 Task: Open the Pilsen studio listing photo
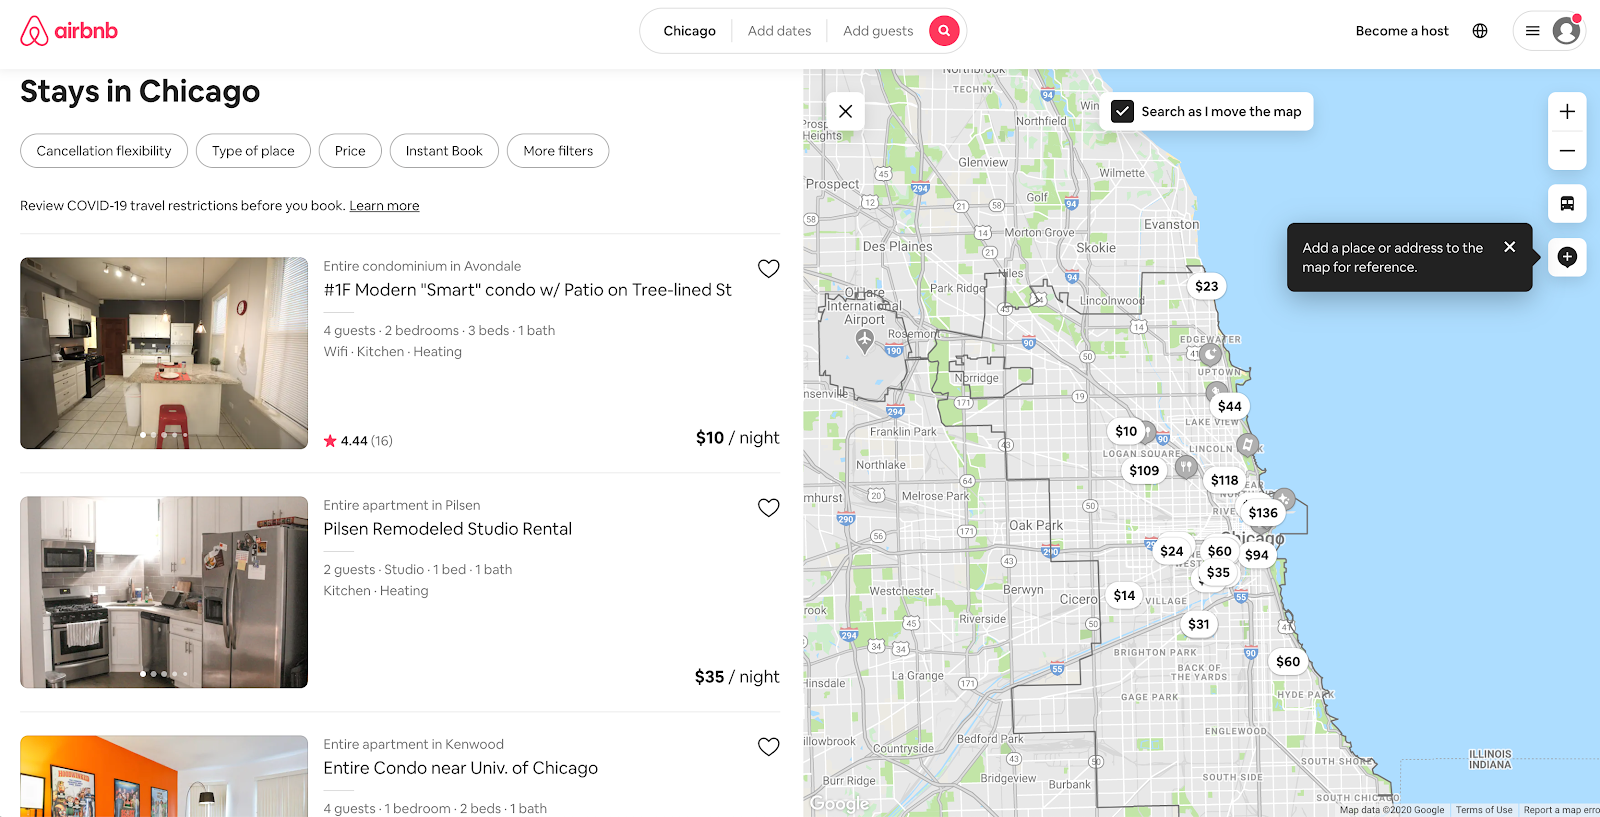point(164,592)
